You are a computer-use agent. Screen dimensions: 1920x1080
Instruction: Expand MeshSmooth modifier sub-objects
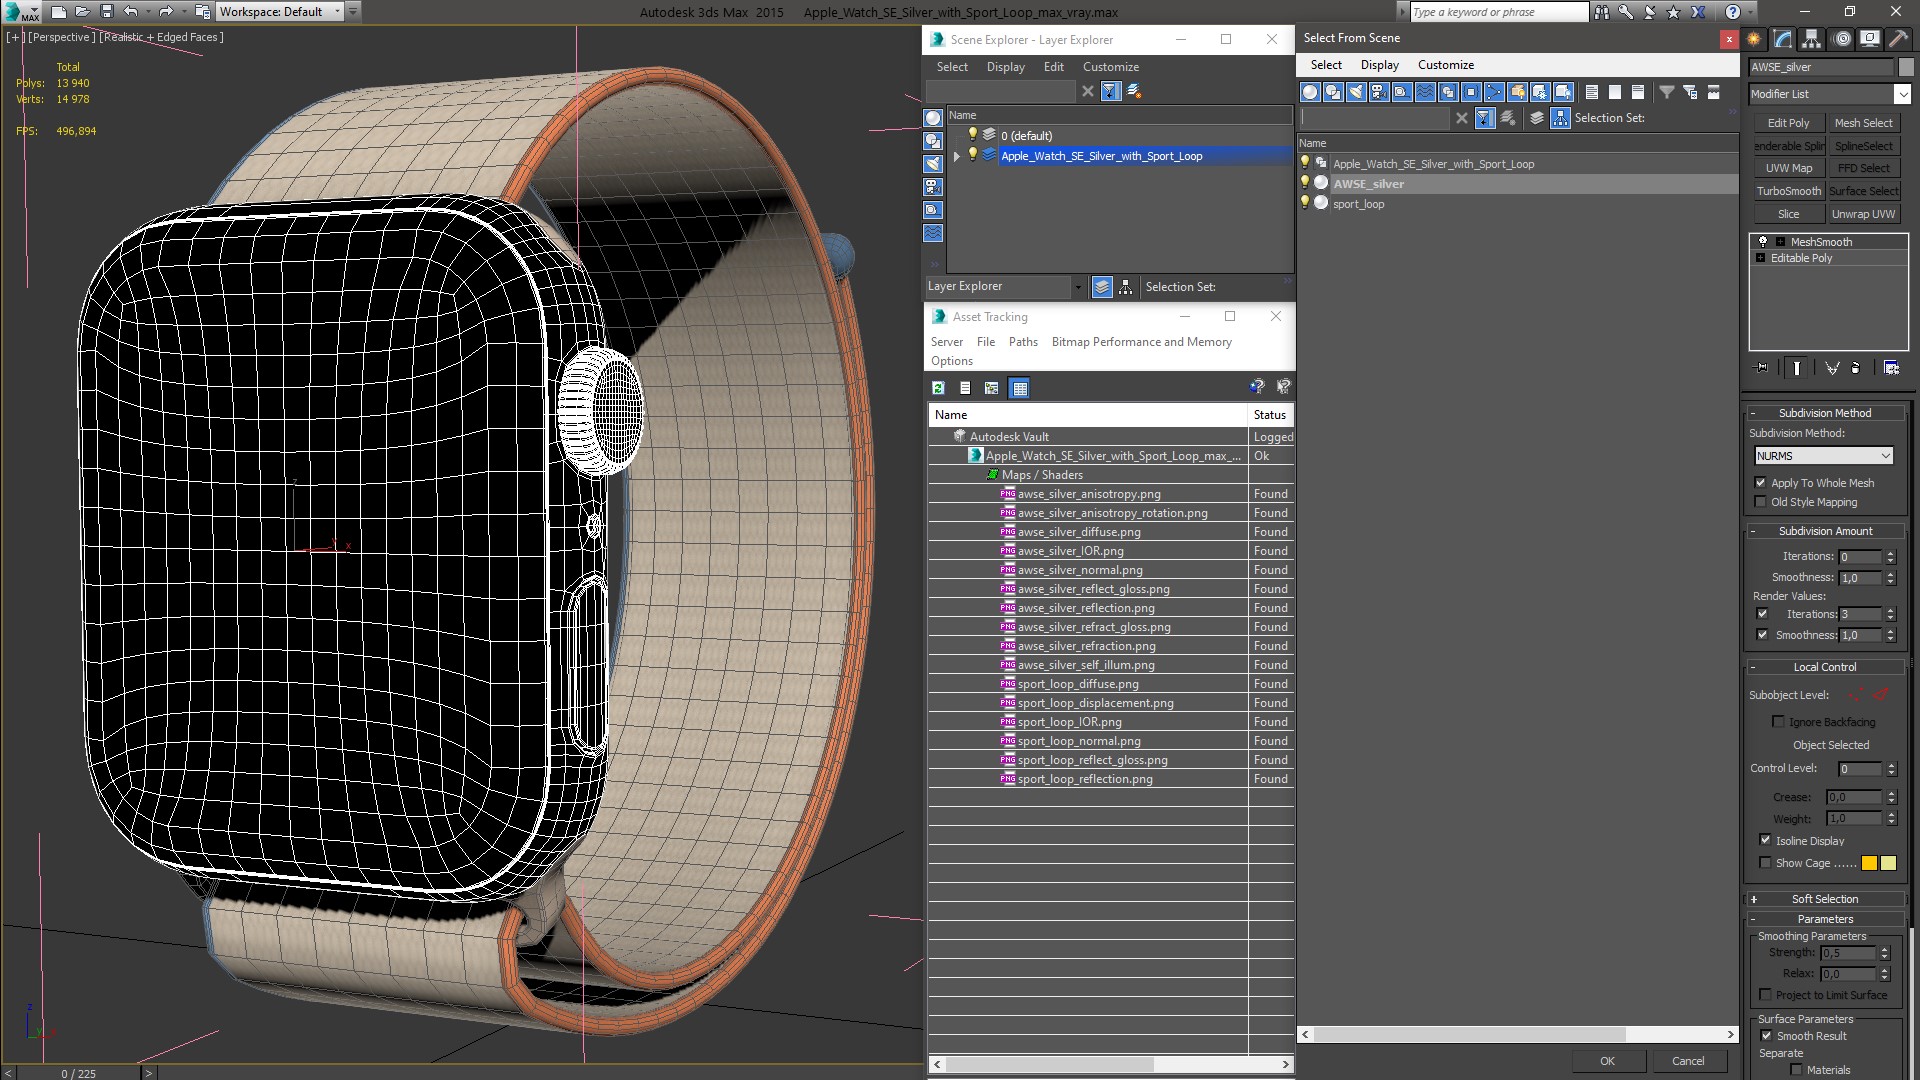click(1780, 242)
